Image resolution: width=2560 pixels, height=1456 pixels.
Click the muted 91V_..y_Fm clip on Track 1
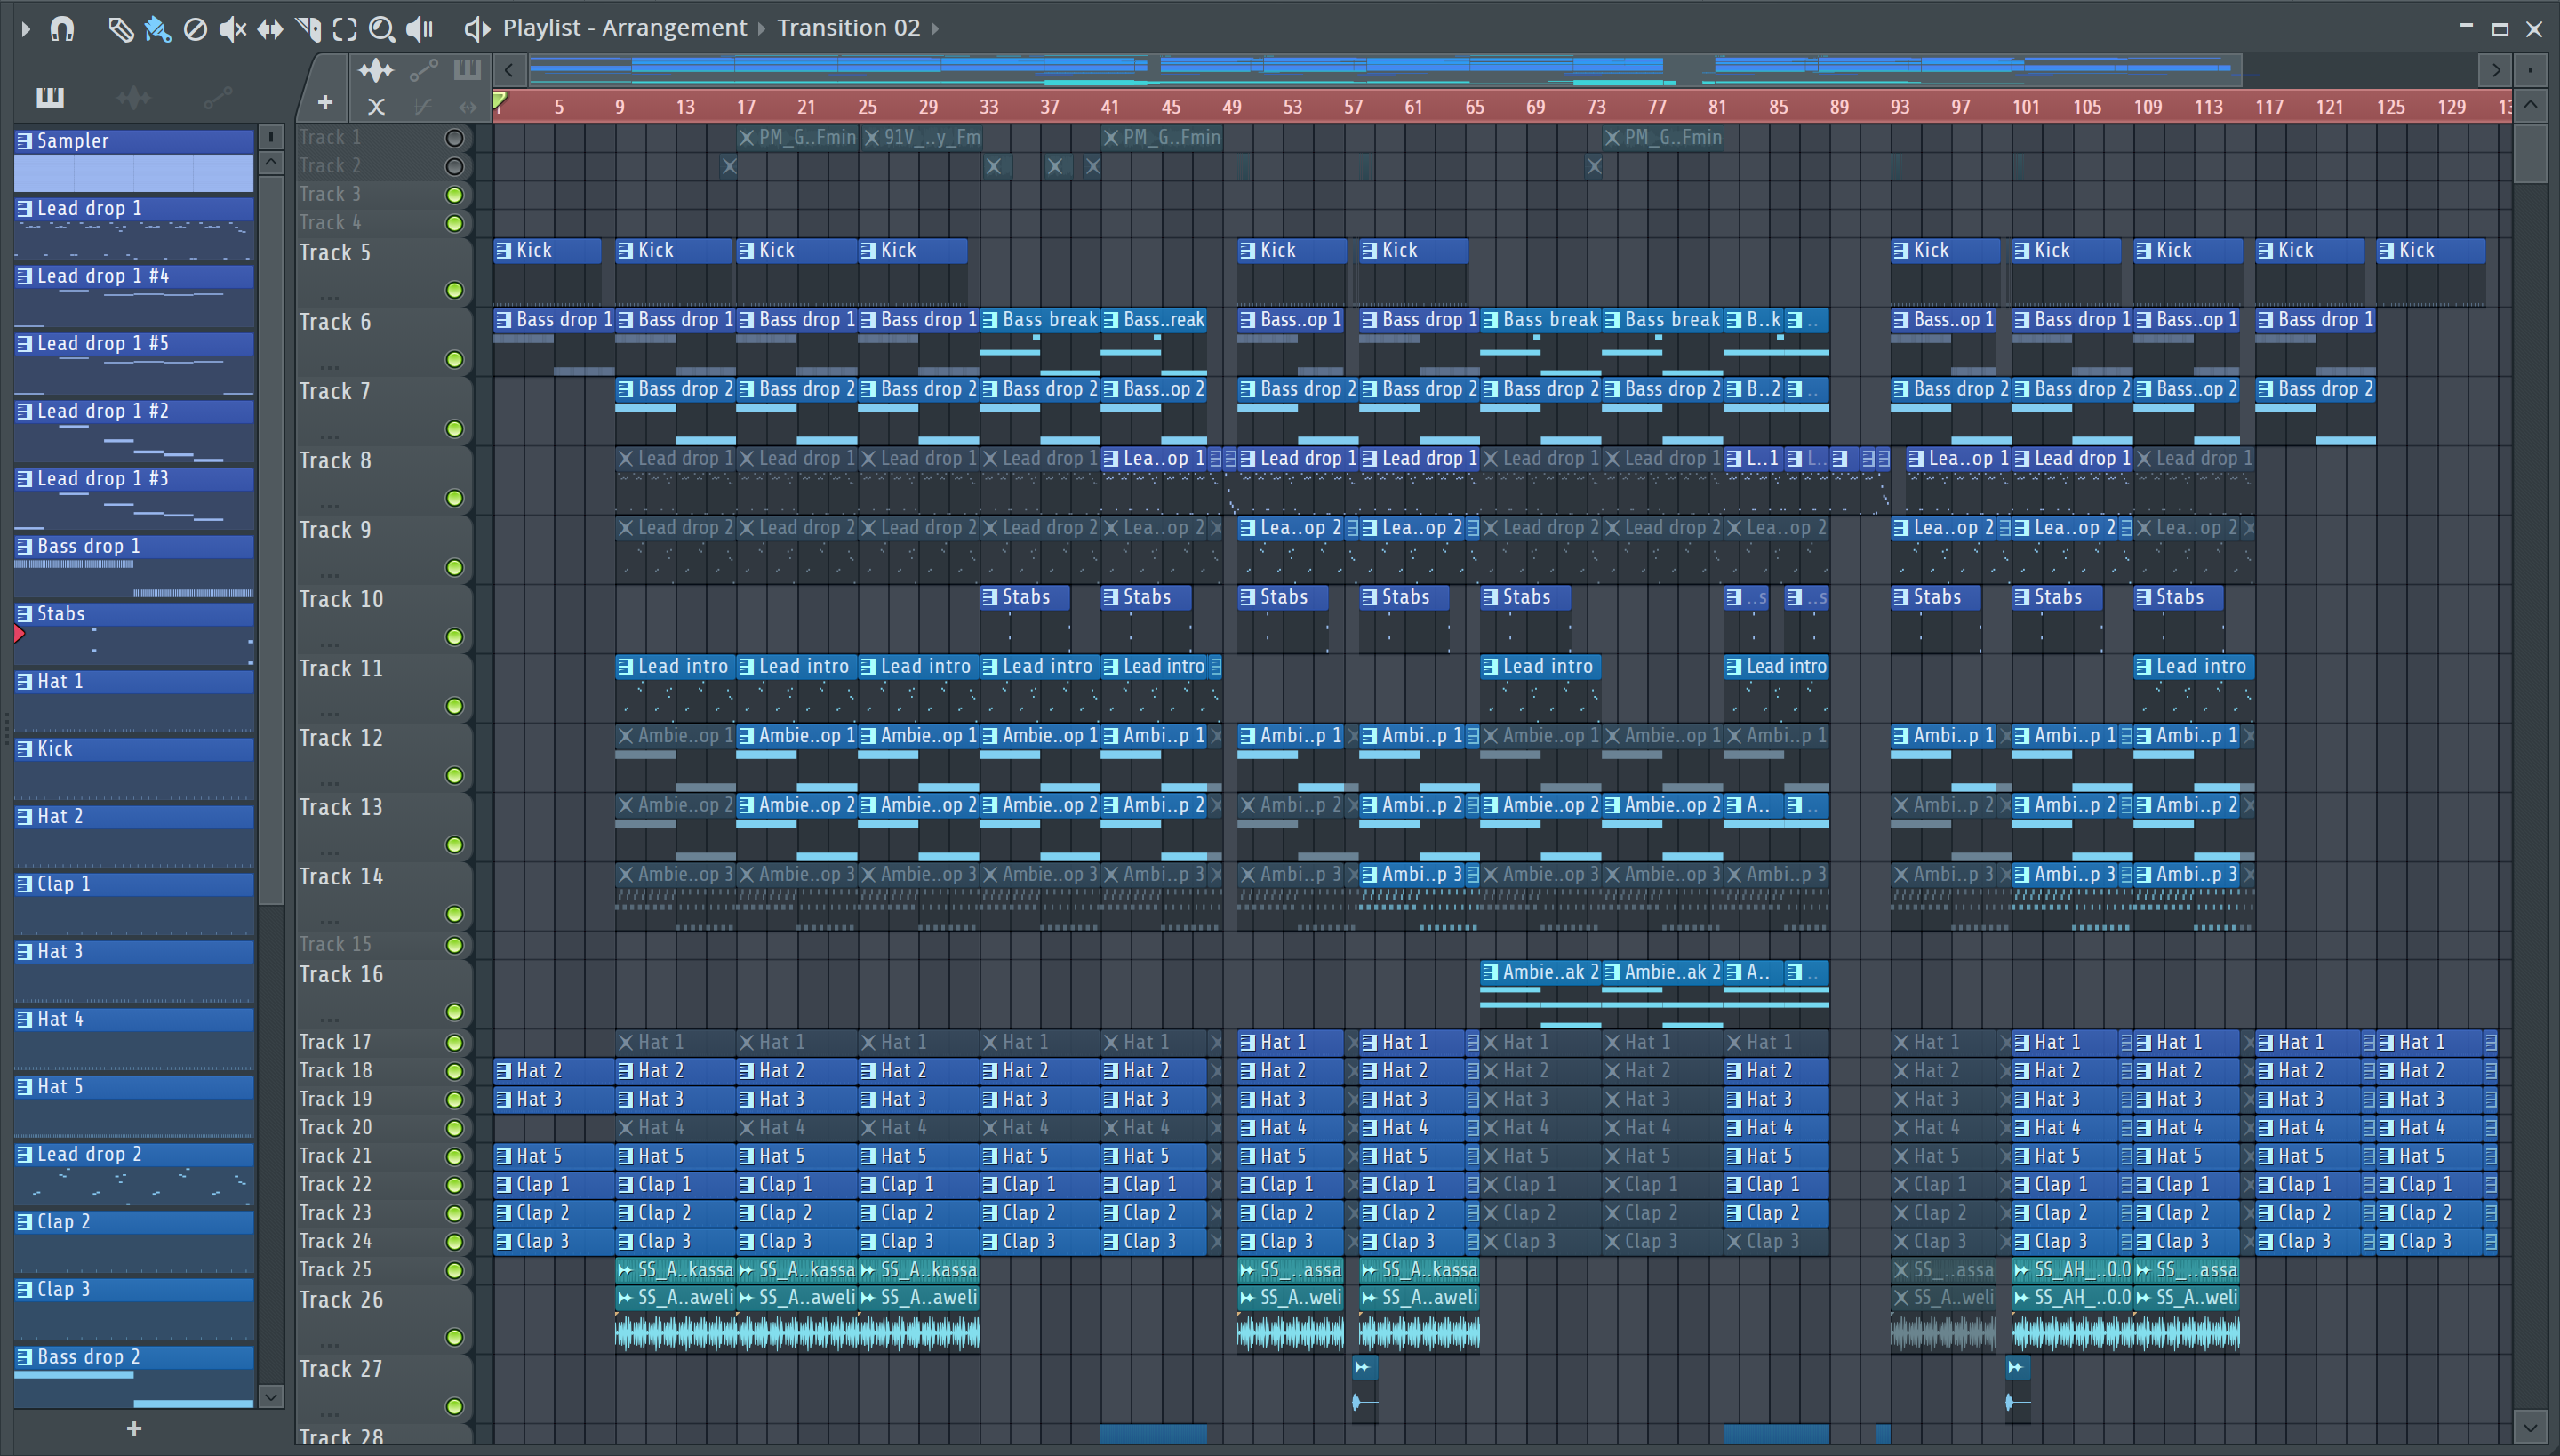(922, 138)
